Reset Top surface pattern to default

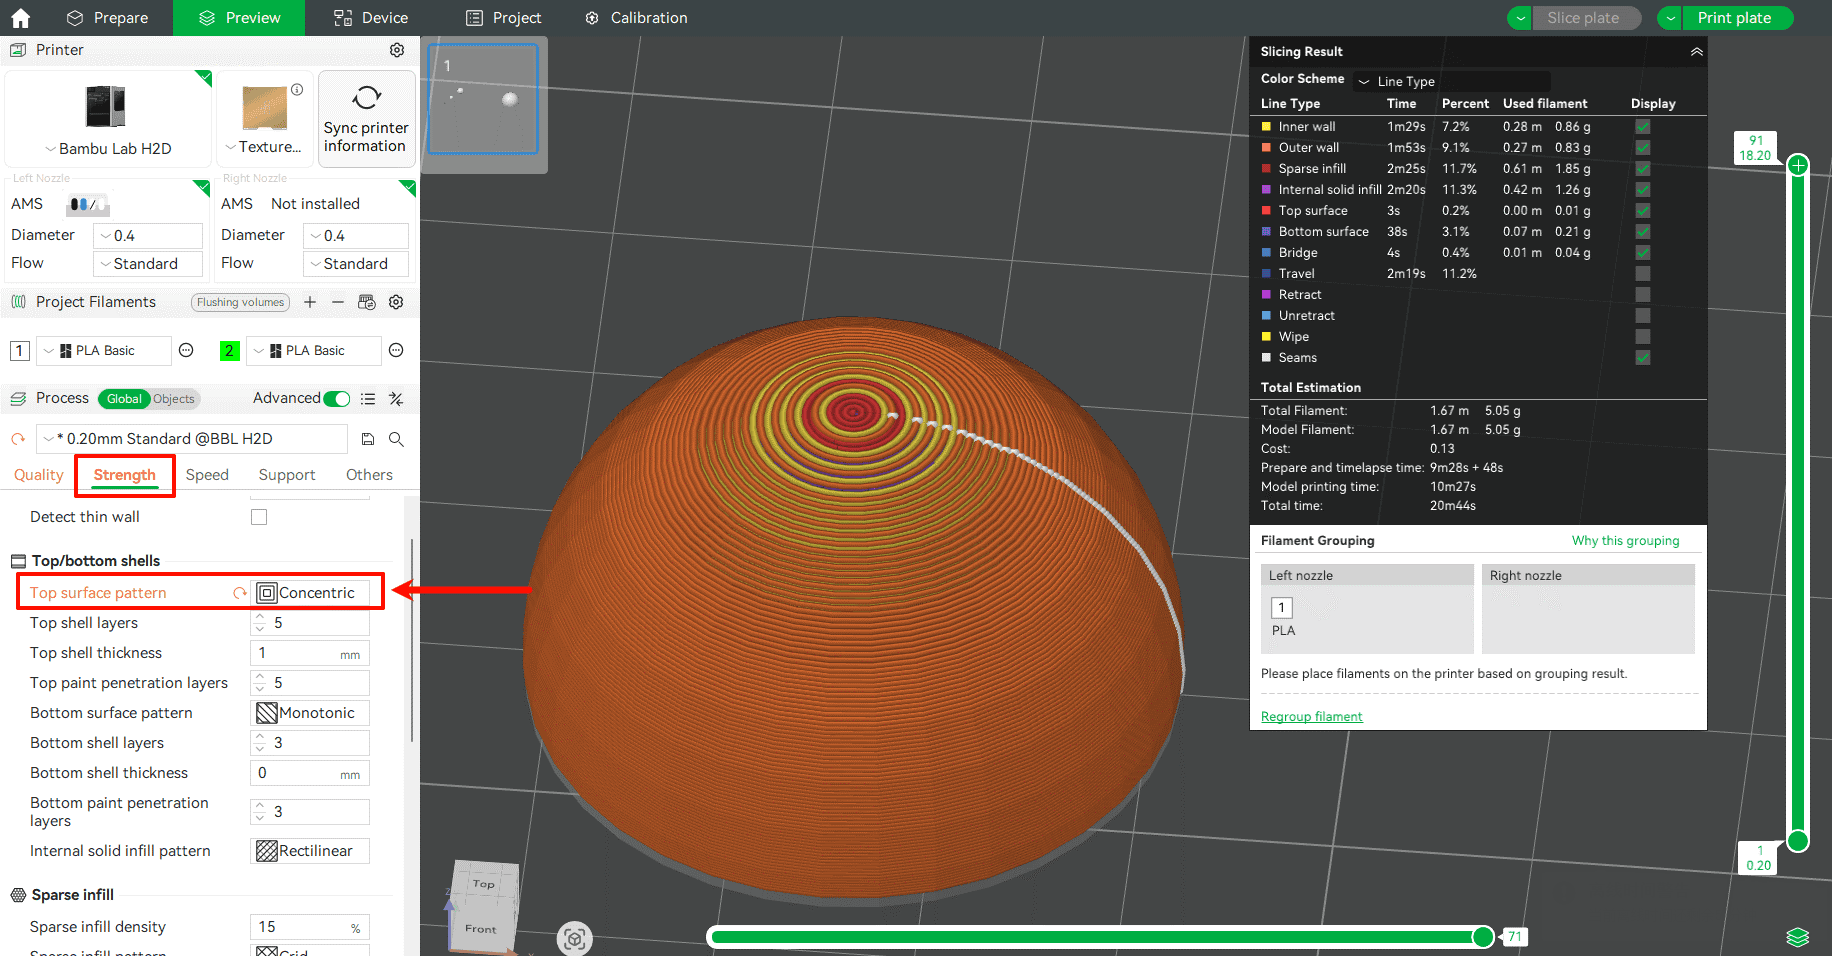coord(240,593)
